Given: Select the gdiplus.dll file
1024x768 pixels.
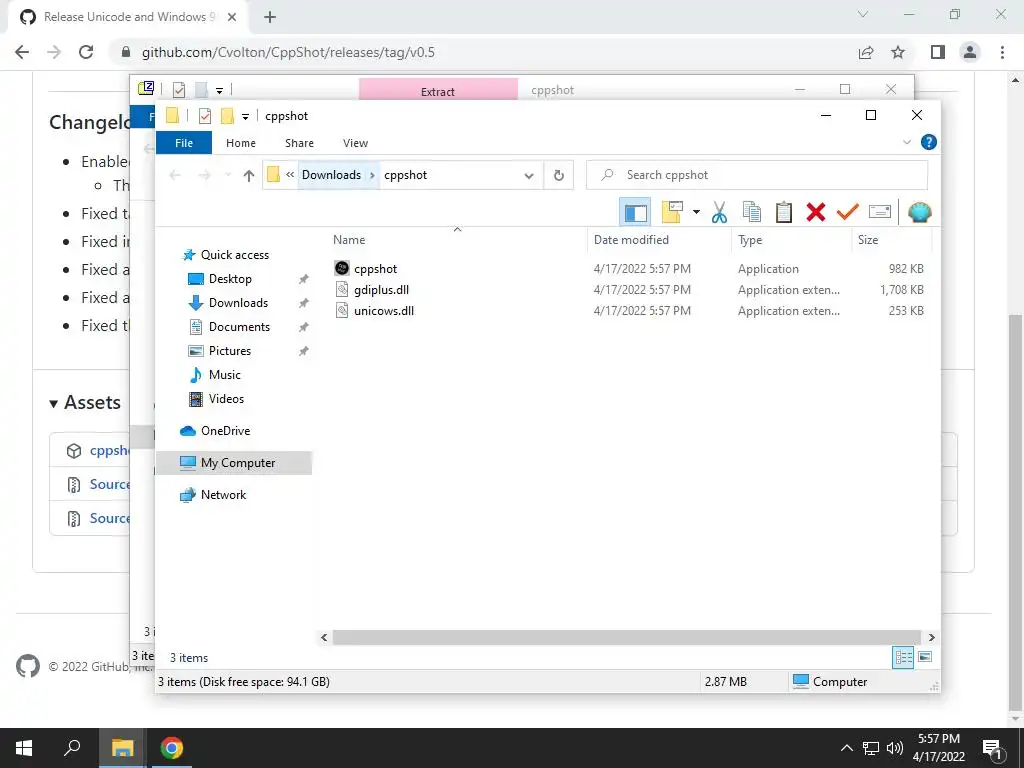Looking at the screenshot, I should [381, 289].
